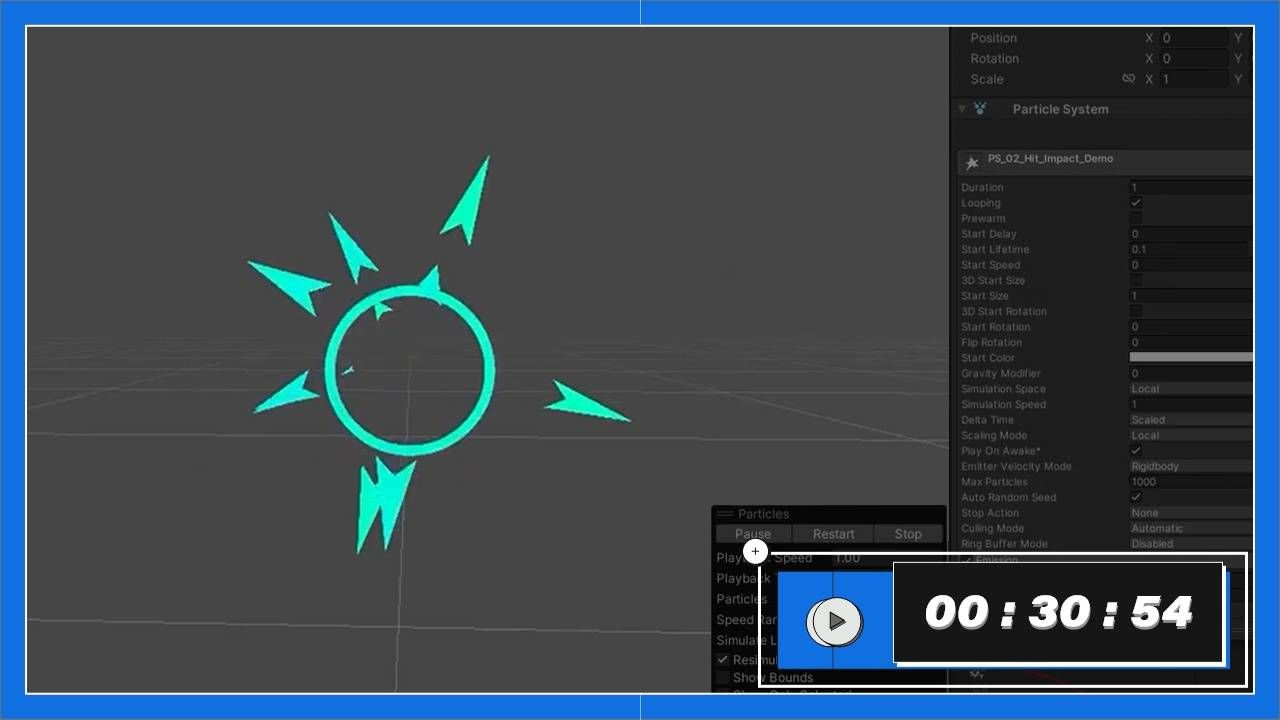Enable the 3D Start Size checkbox
This screenshot has height=720, width=1280.
coord(1136,280)
